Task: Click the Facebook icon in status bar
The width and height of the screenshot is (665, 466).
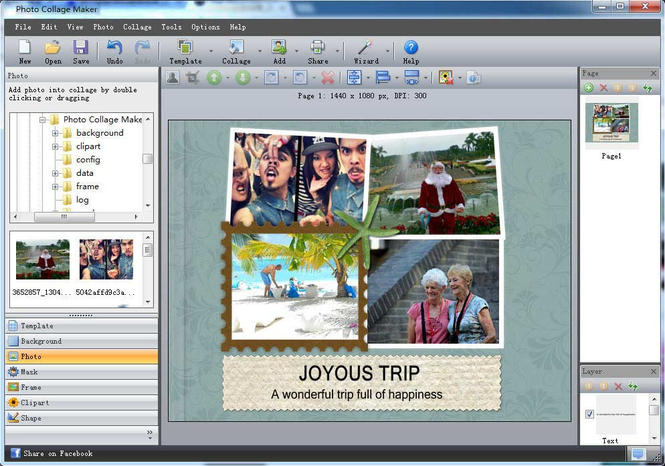Action: pos(16,453)
